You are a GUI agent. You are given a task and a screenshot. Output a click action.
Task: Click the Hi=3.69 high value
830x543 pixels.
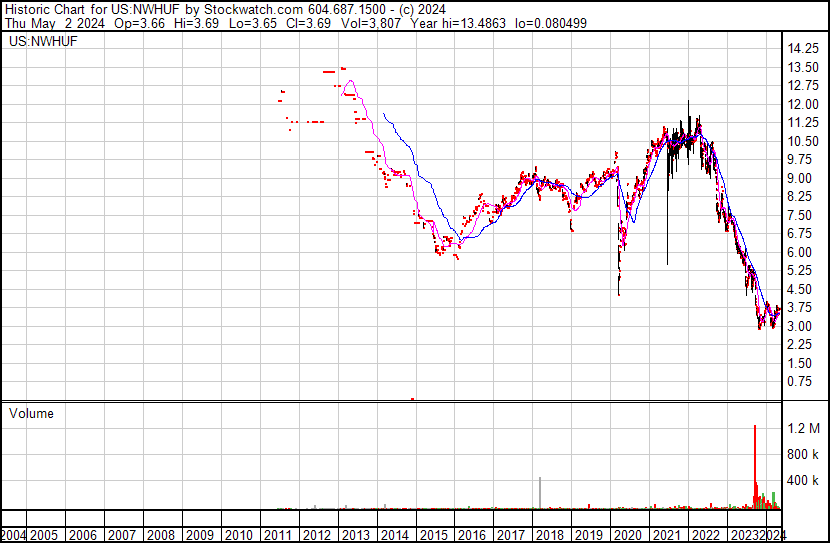pos(196,23)
